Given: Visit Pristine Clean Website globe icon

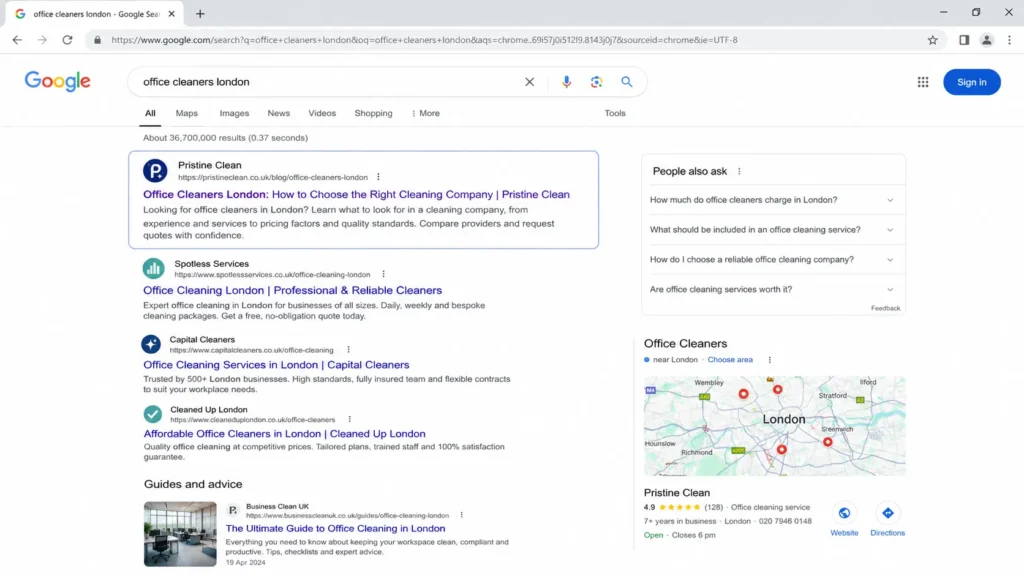Looking at the screenshot, I should (x=844, y=513).
